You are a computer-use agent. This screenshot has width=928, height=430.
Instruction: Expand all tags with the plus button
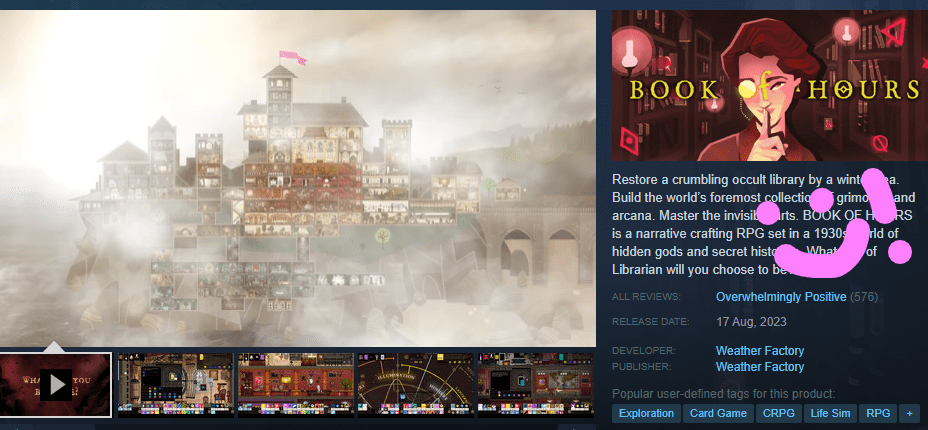pyautogui.click(x=909, y=413)
